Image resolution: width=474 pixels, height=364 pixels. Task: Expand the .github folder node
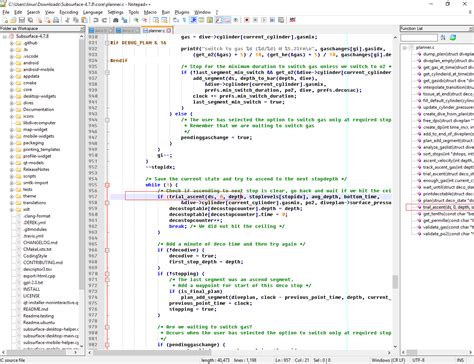[12, 43]
